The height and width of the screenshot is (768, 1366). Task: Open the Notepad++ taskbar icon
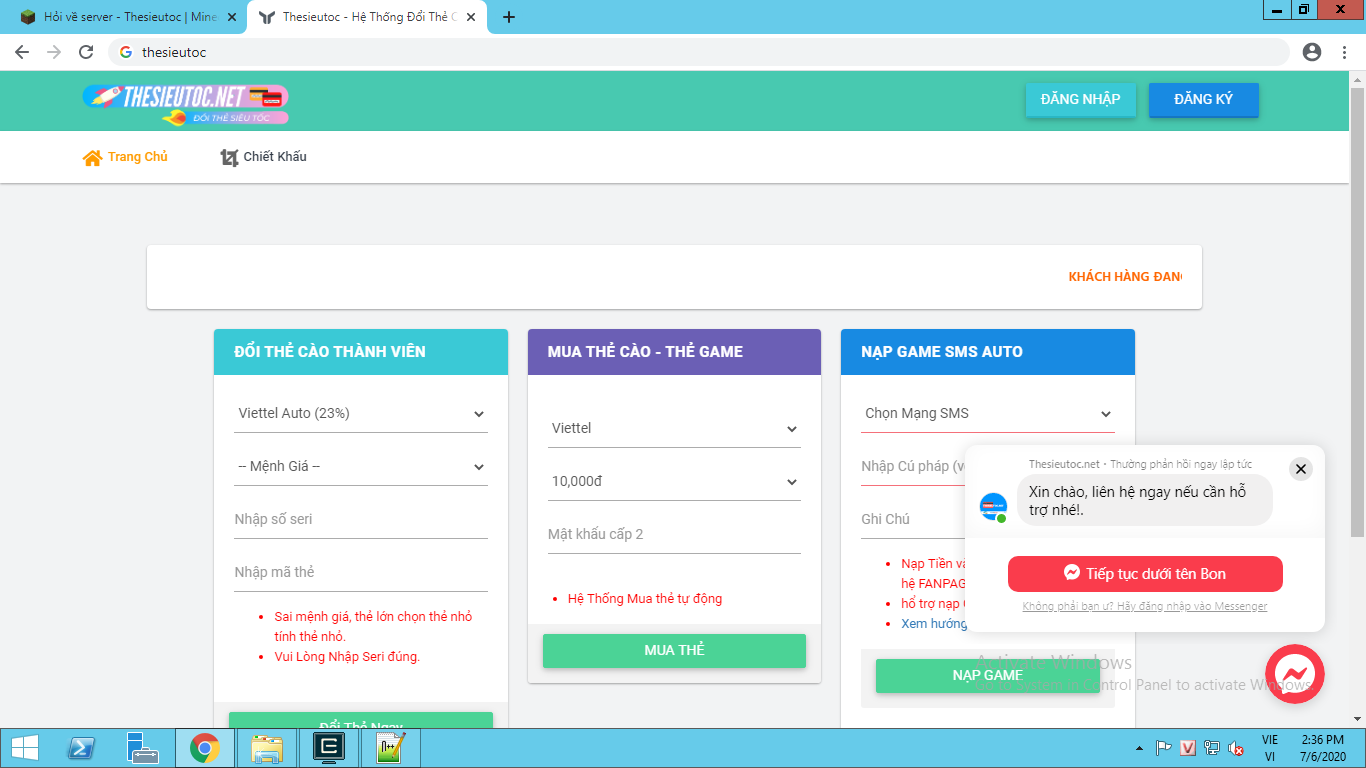pos(390,748)
